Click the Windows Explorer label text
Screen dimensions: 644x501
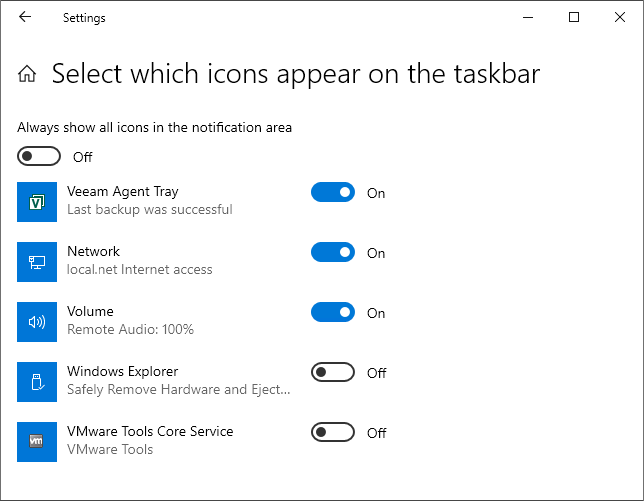click(122, 371)
